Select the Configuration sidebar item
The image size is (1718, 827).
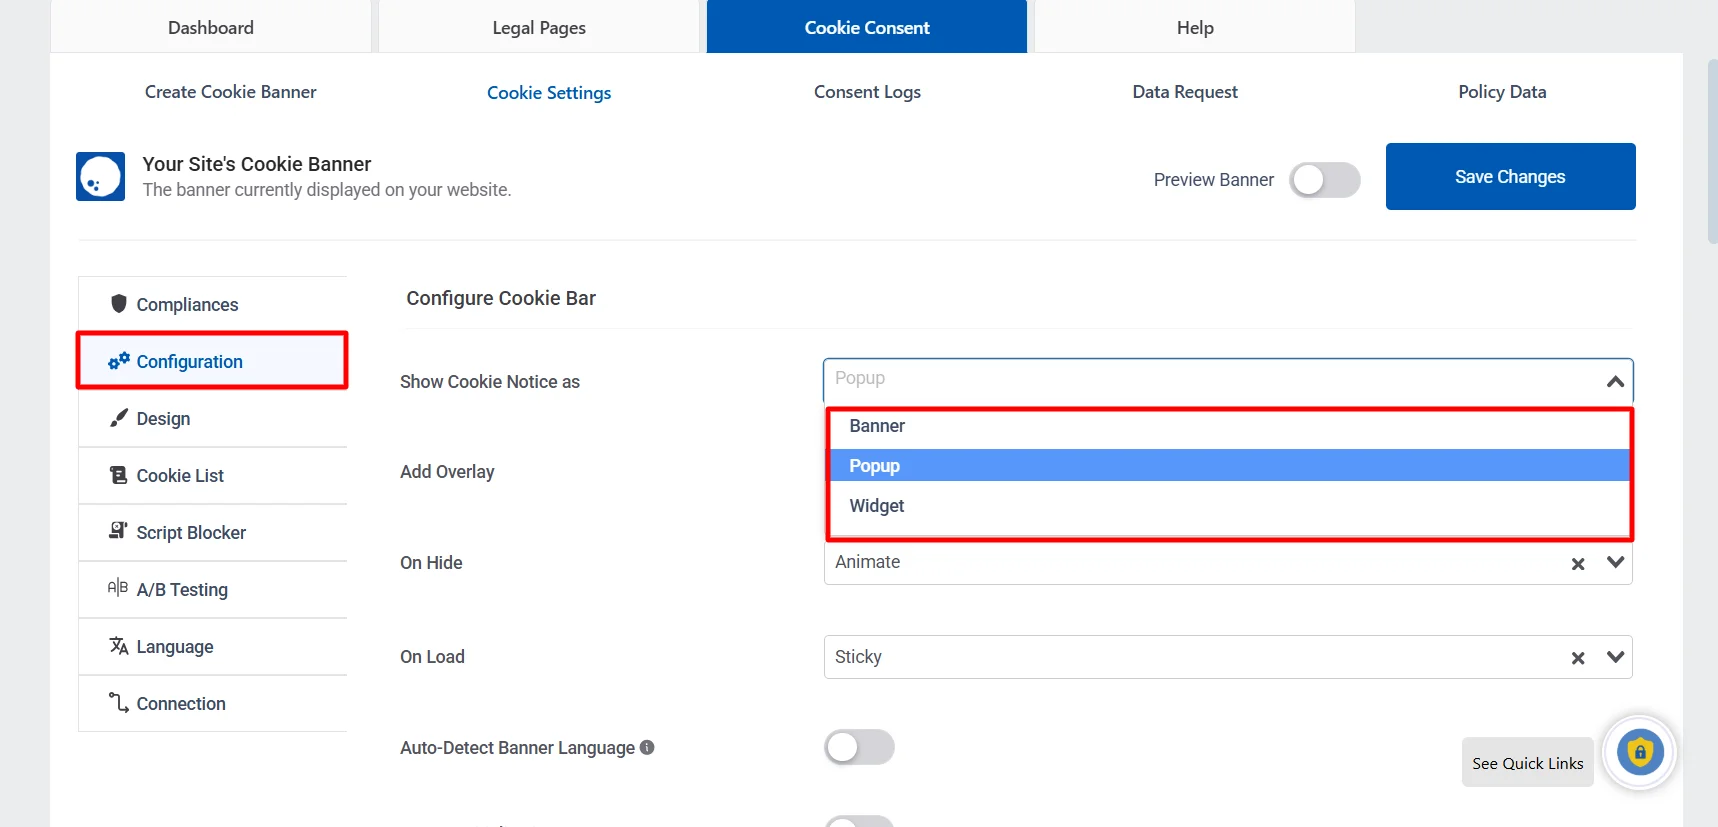(213, 361)
